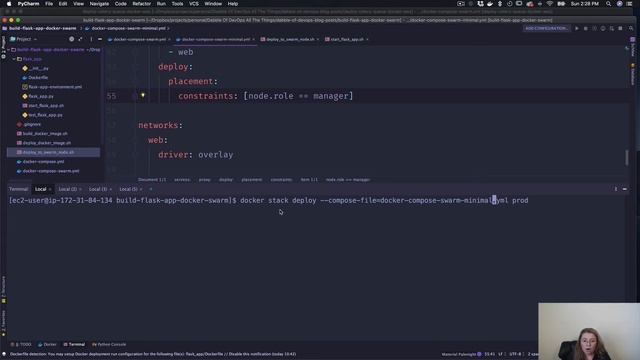
Task: Click the Terminal tool window button
Action: coord(74,344)
